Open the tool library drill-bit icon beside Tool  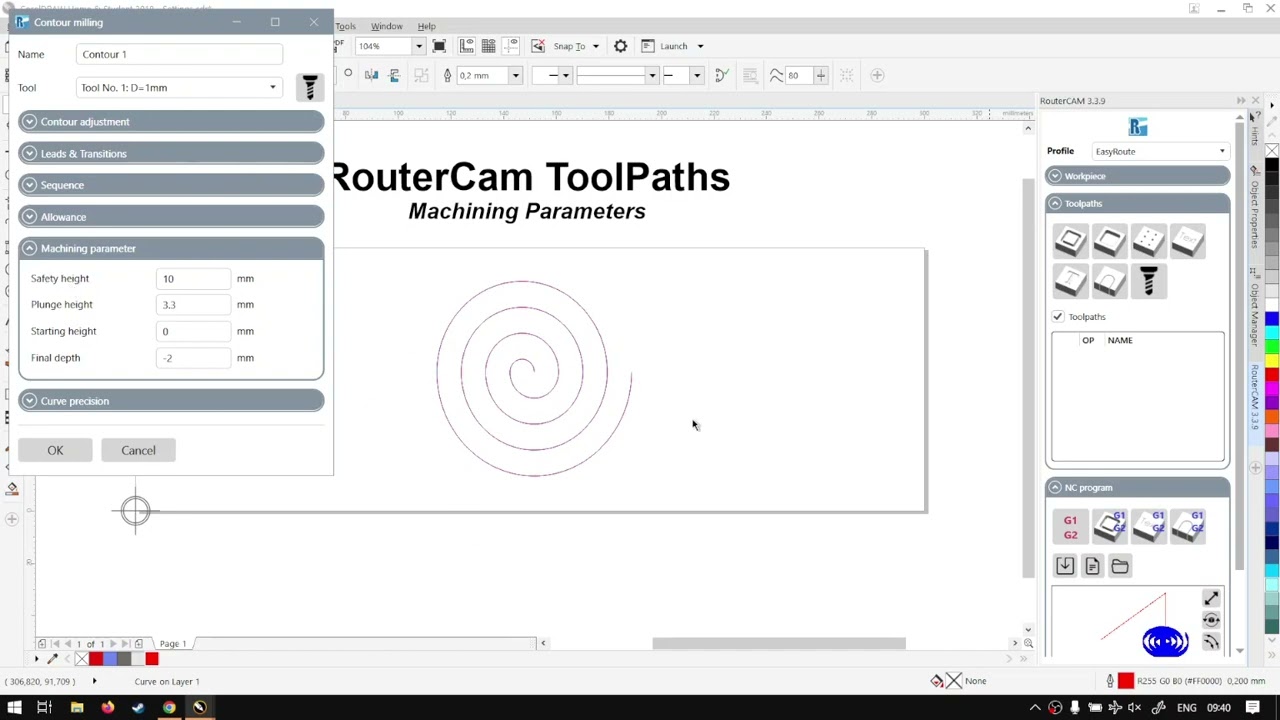pyautogui.click(x=309, y=88)
